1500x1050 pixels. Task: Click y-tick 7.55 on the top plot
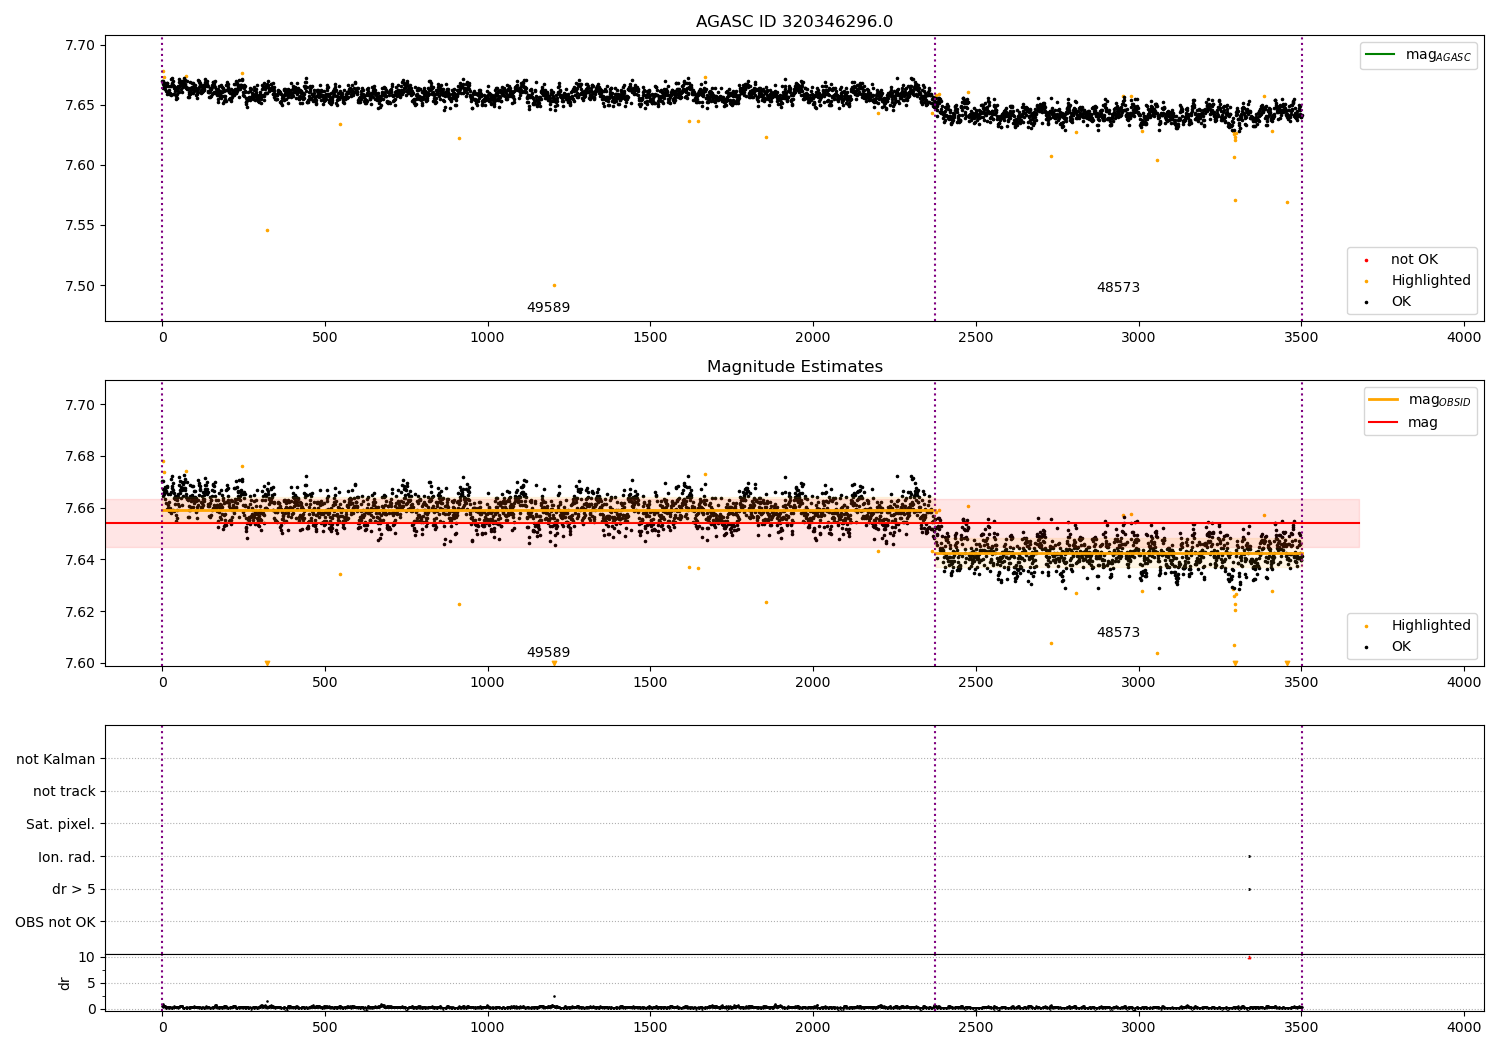click(x=80, y=226)
